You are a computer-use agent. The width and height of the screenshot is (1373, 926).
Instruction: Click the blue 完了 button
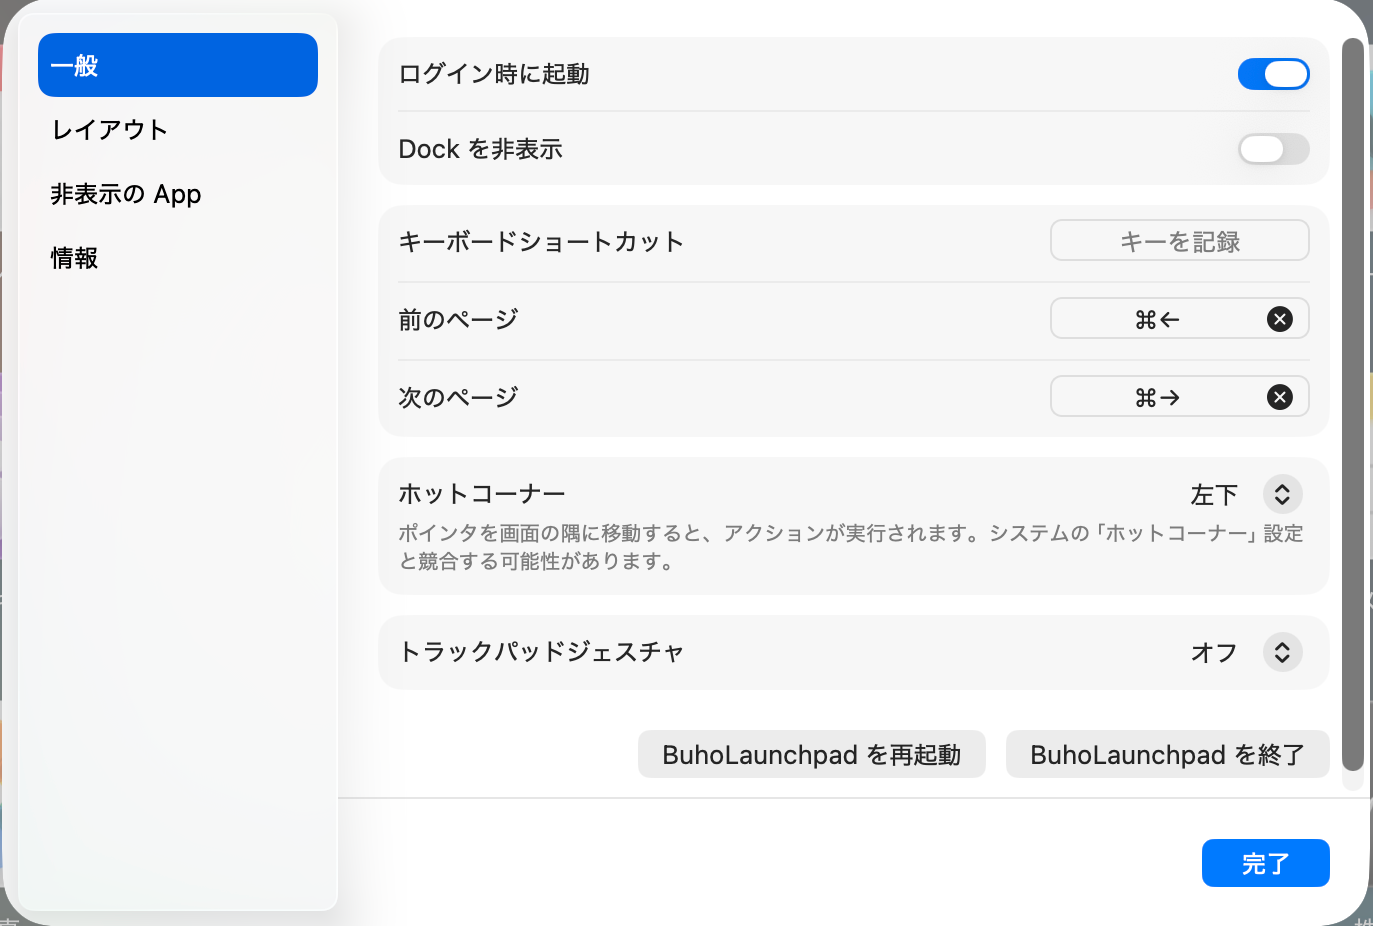click(x=1265, y=863)
